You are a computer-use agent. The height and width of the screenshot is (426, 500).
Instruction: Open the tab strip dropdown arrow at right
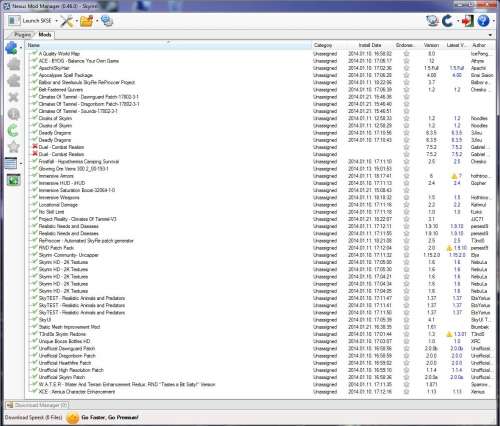[x=490, y=35]
